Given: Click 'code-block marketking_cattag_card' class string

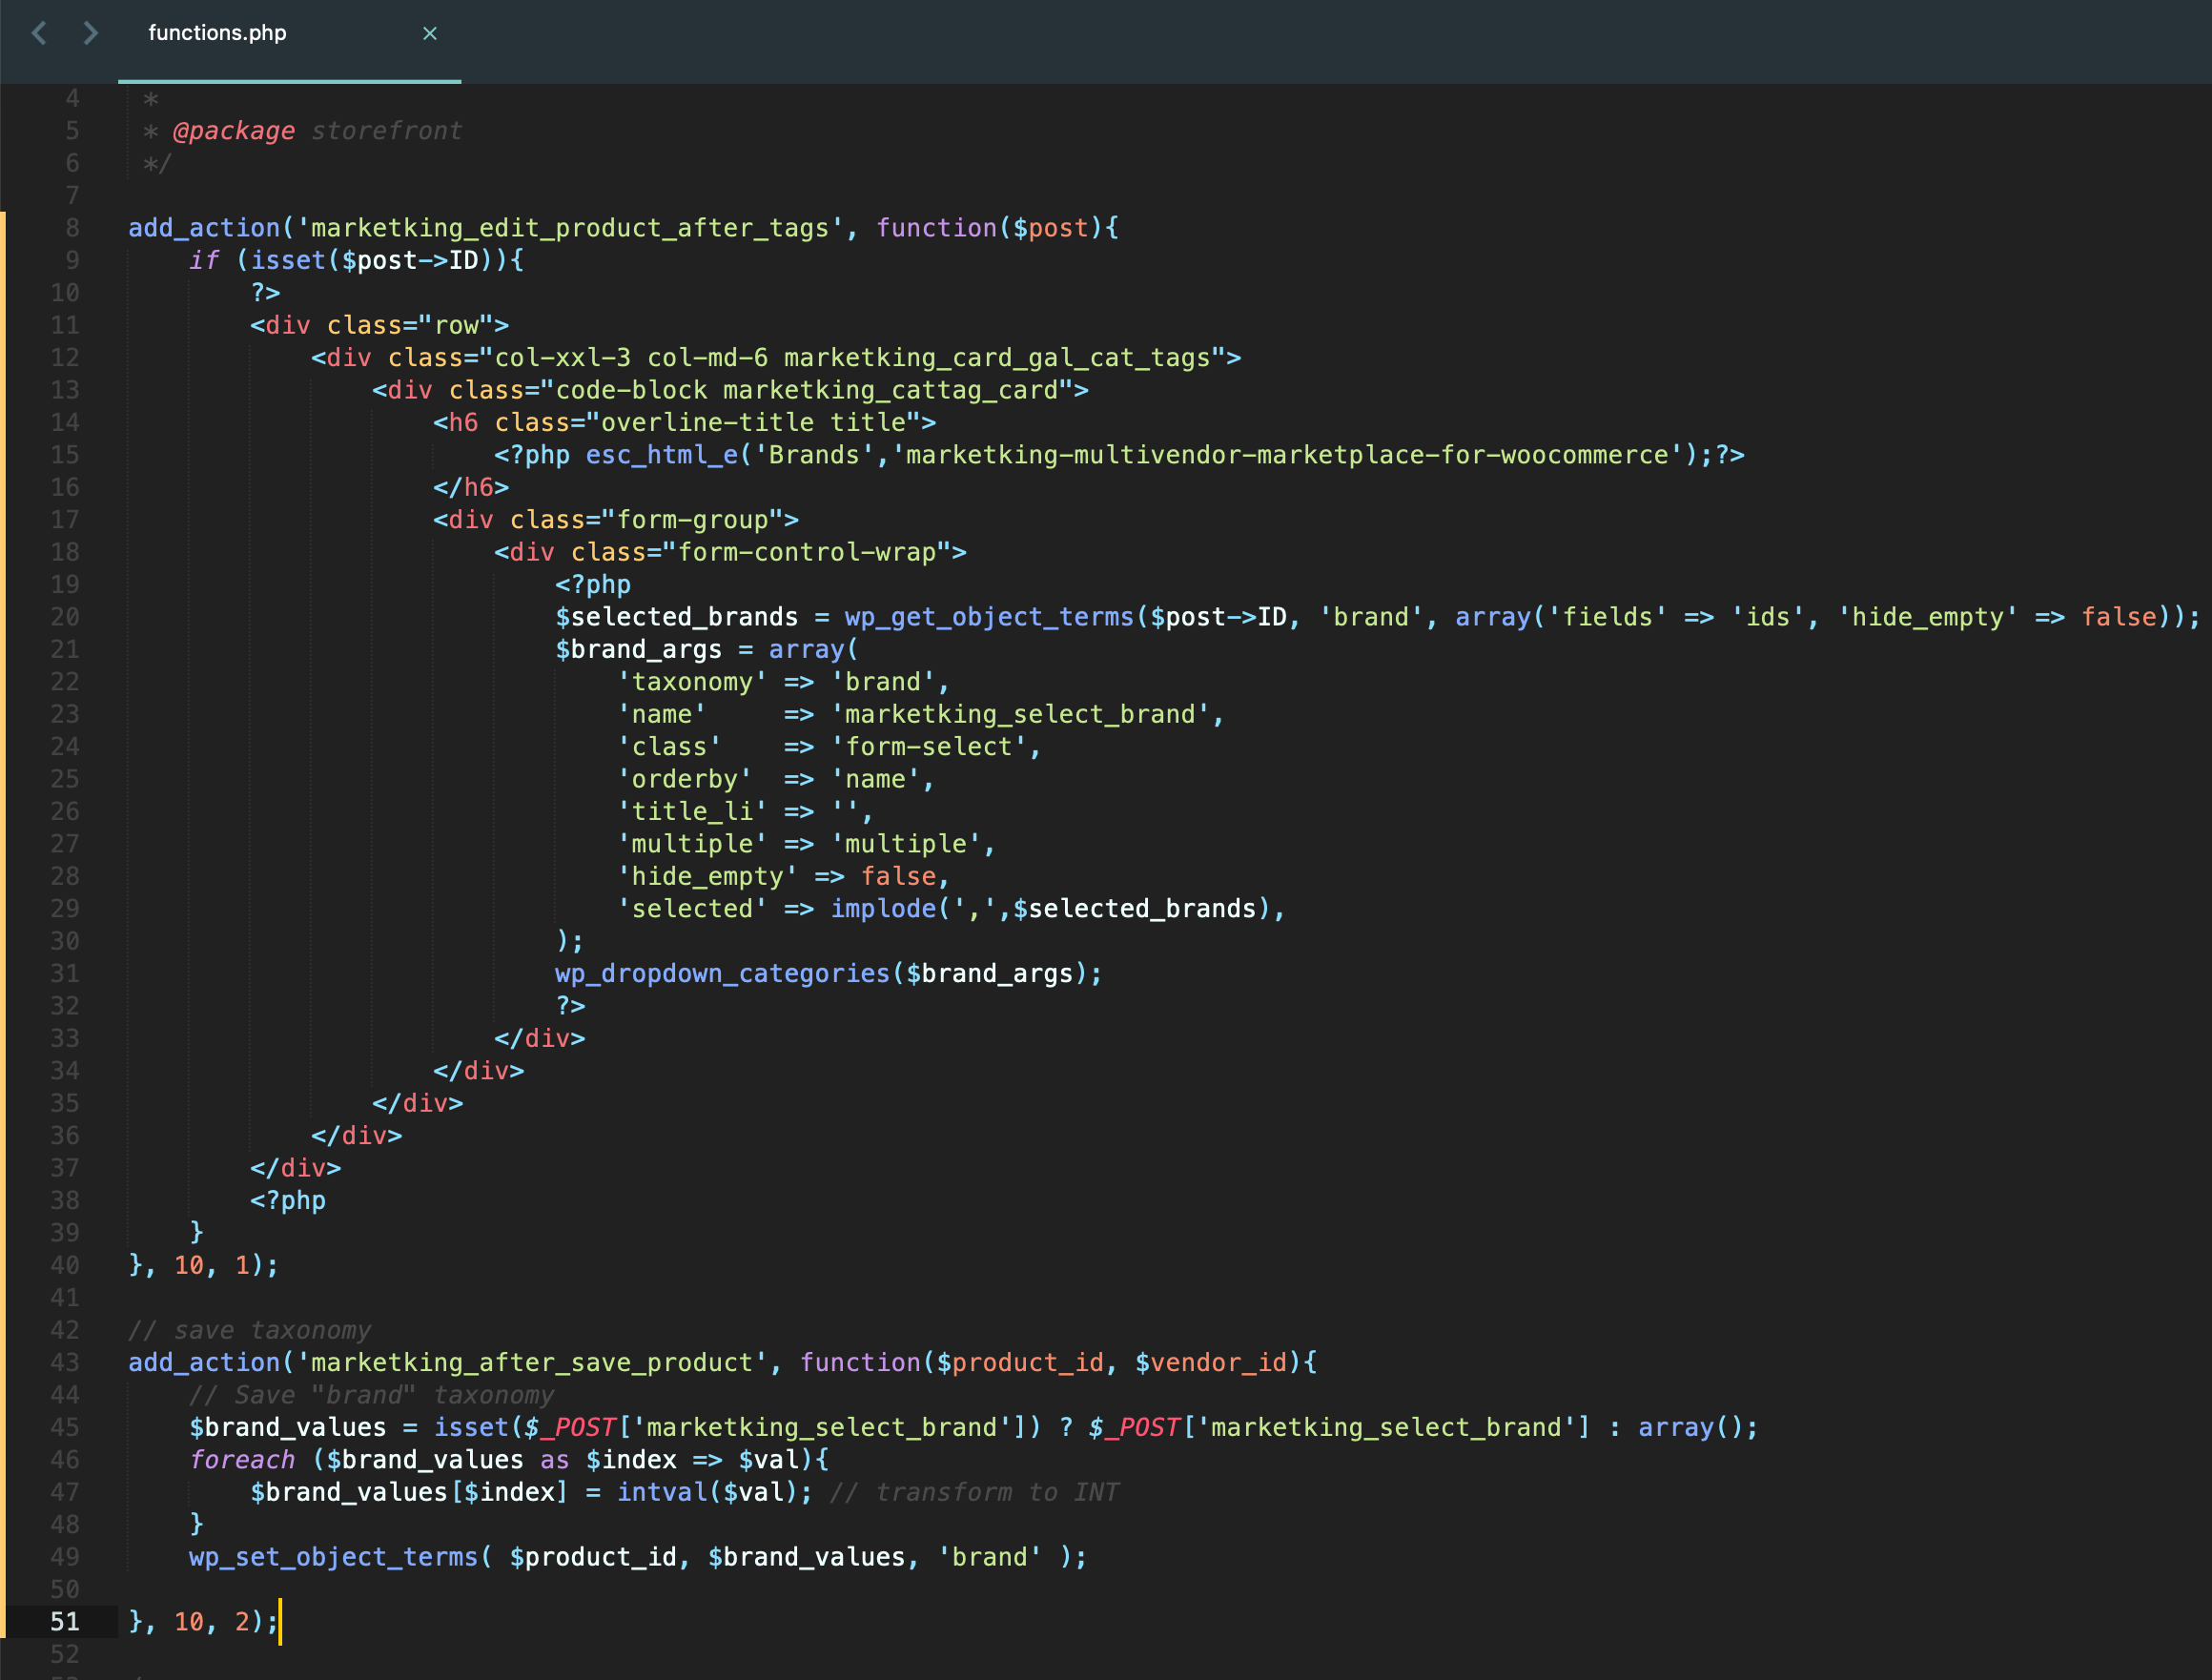Looking at the screenshot, I should coord(807,390).
